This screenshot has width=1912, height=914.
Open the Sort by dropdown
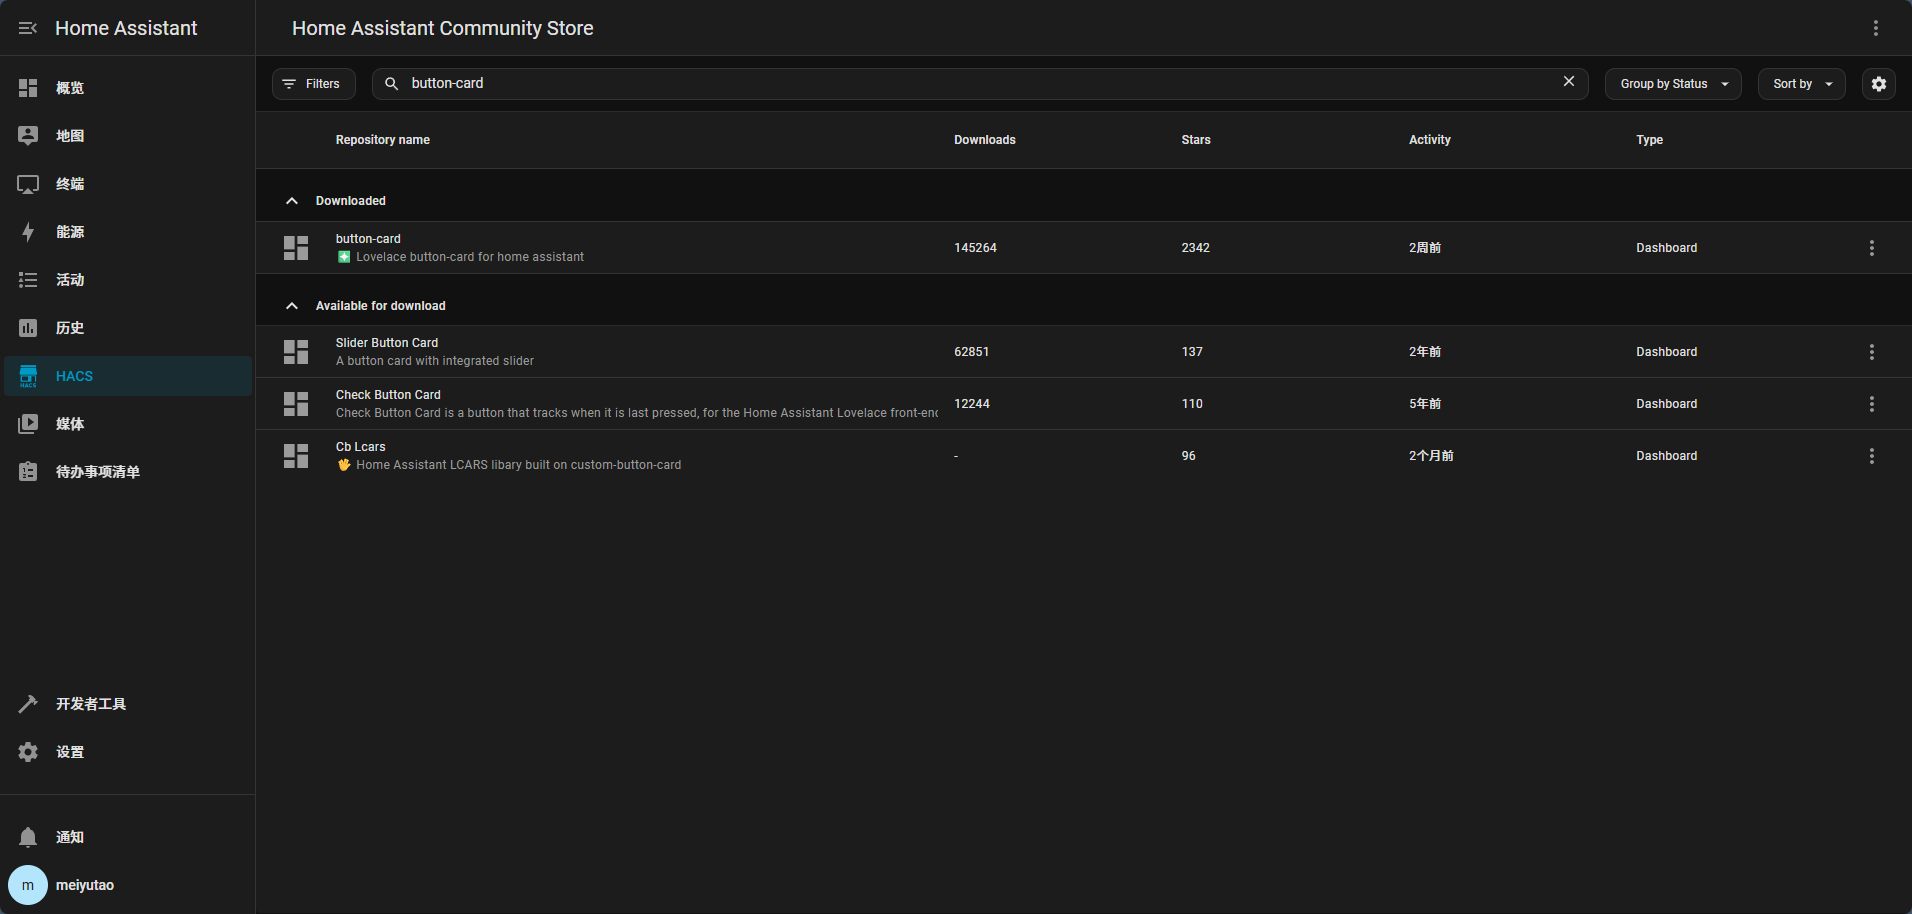click(1800, 84)
